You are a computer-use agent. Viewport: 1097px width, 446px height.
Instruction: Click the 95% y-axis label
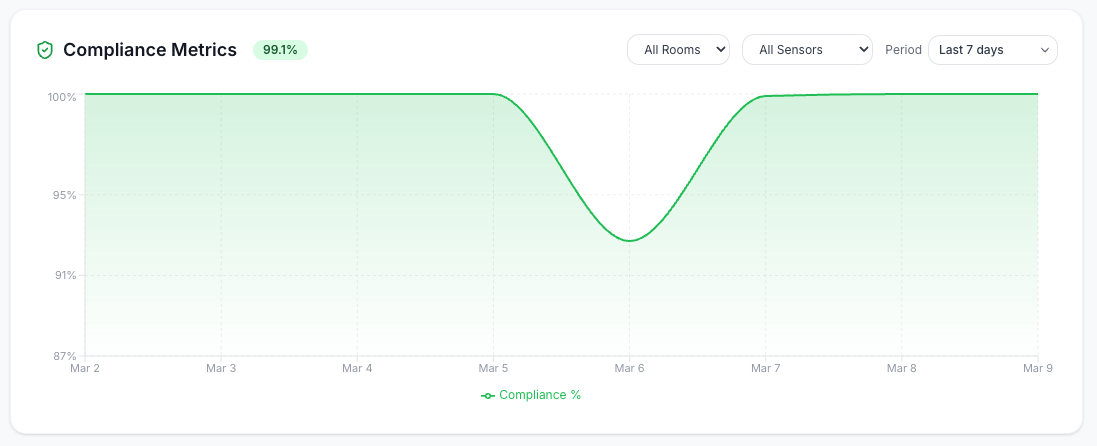pos(64,195)
